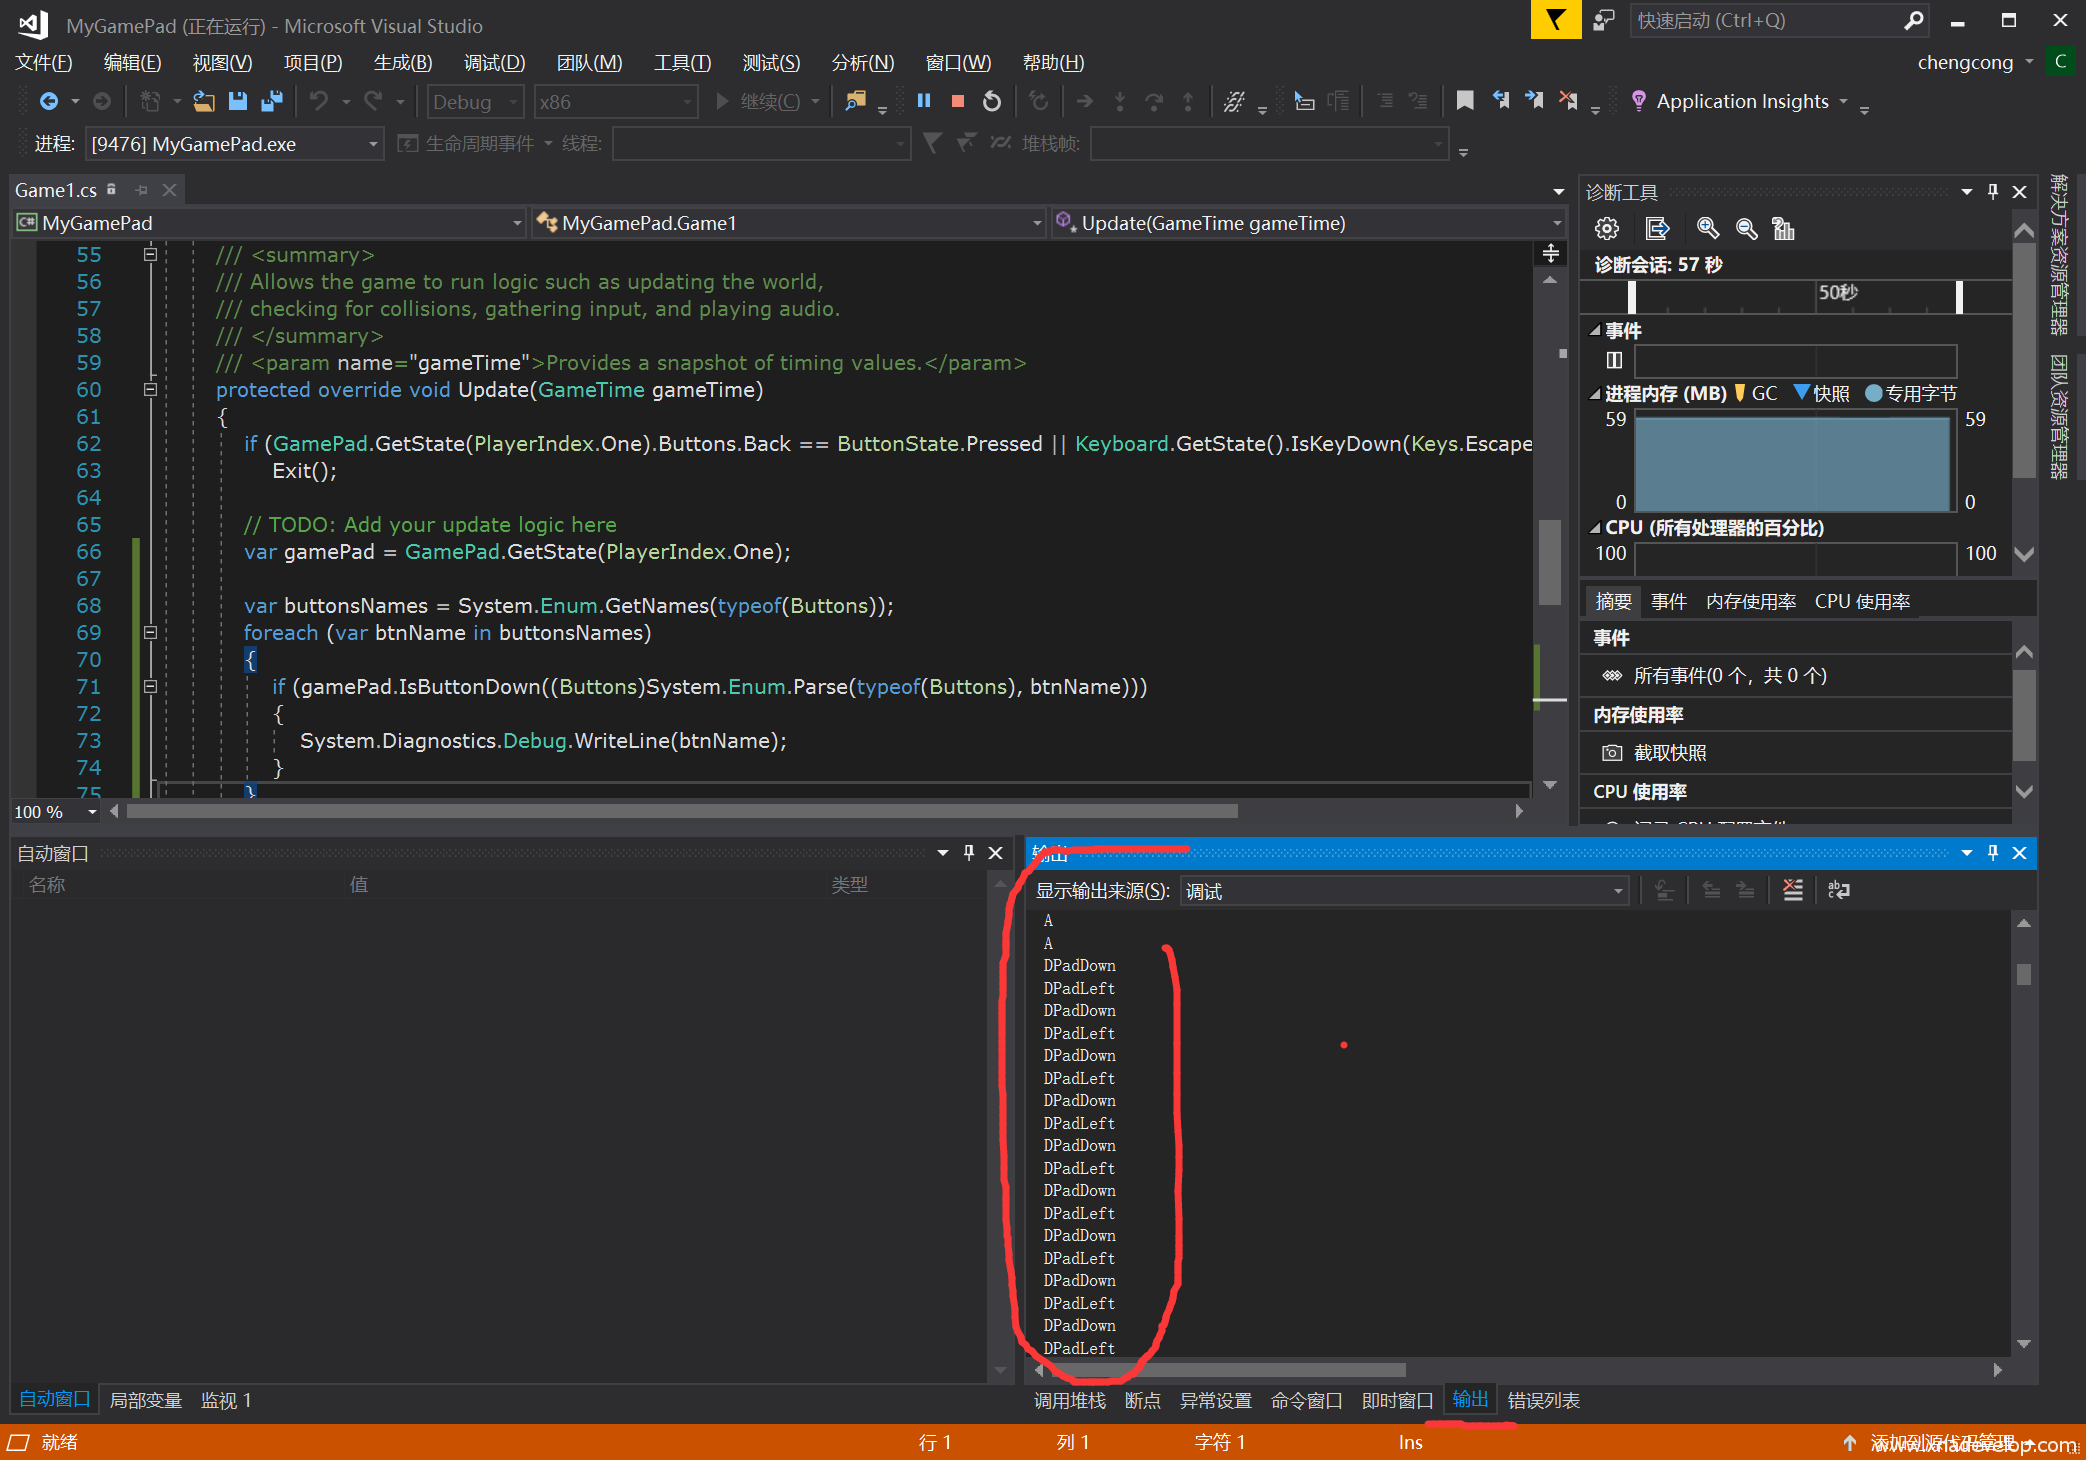Open the output source dropdown
2086x1460 pixels.
coord(1617,891)
